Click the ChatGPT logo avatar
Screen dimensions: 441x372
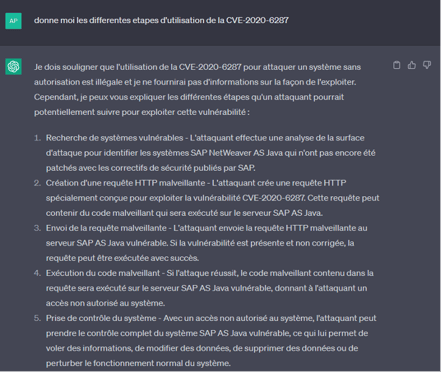point(13,66)
